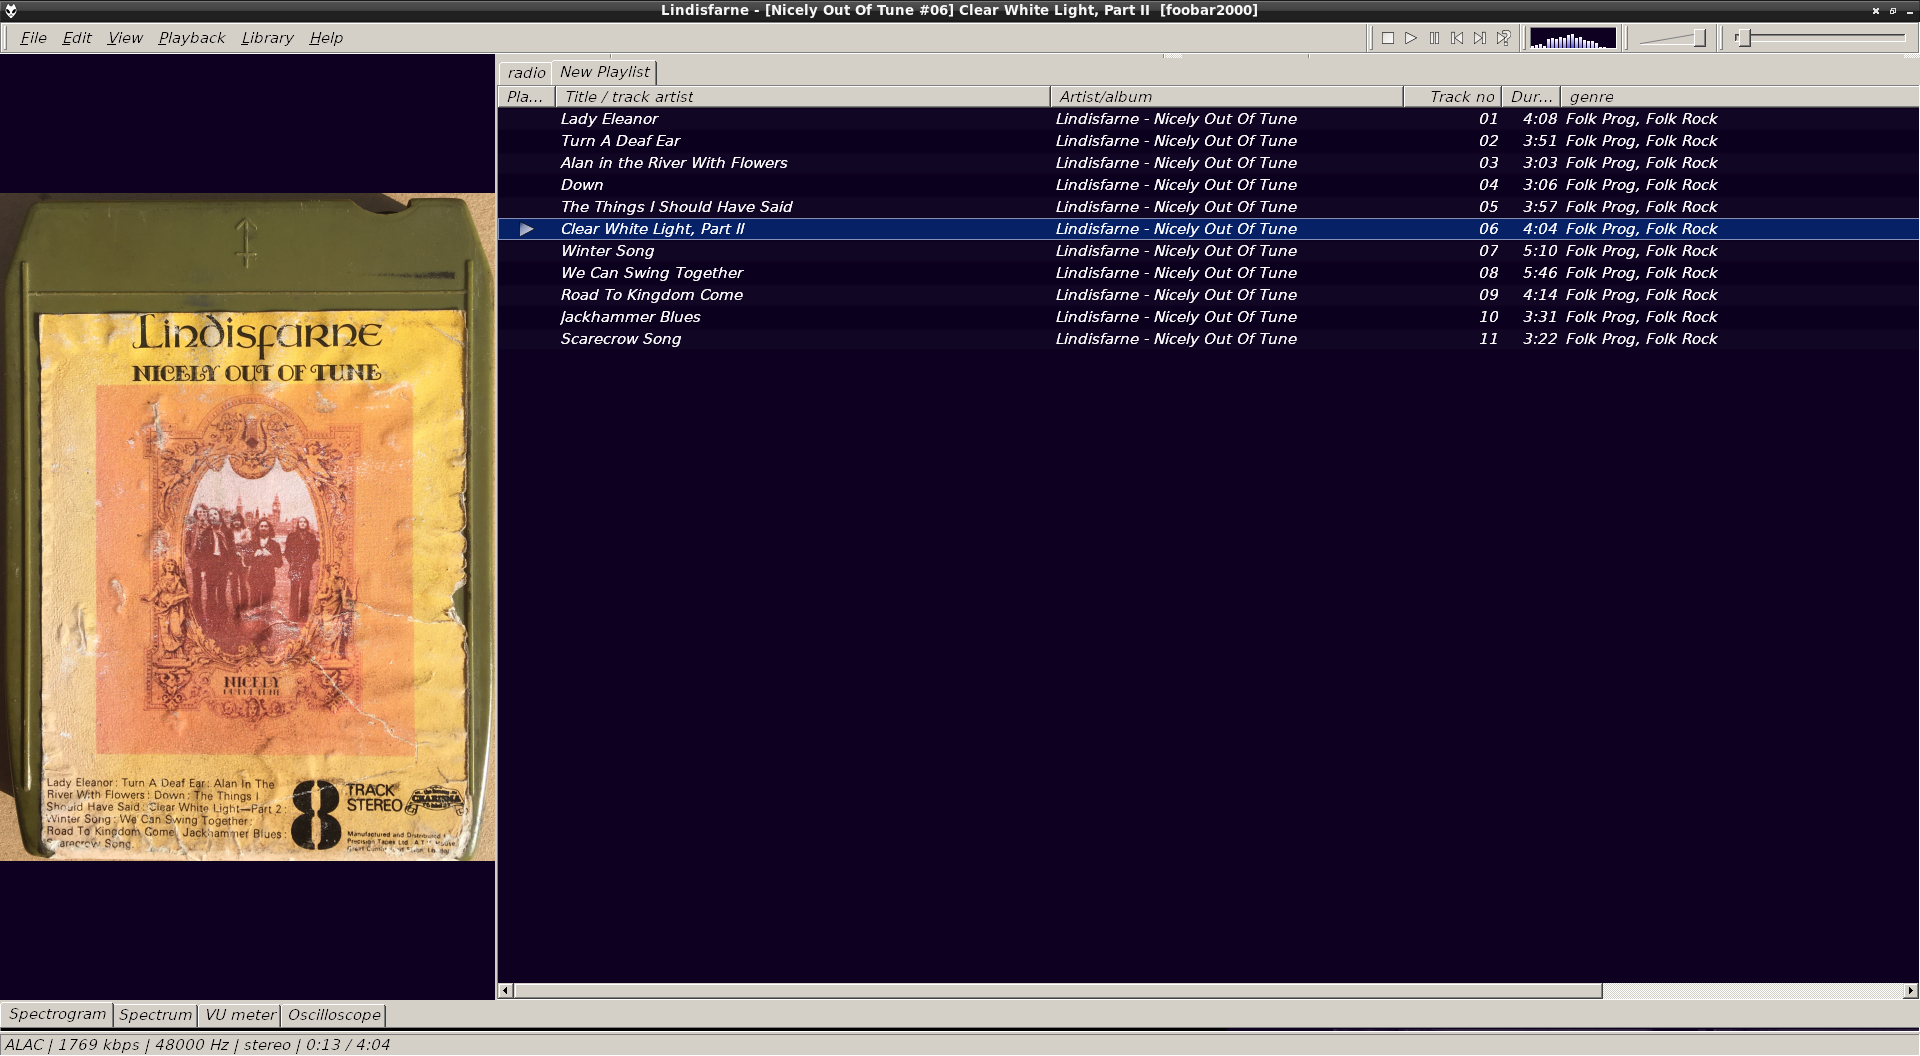The width and height of the screenshot is (1920, 1056).
Task: Open the Edit menu
Action: (77, 38)
